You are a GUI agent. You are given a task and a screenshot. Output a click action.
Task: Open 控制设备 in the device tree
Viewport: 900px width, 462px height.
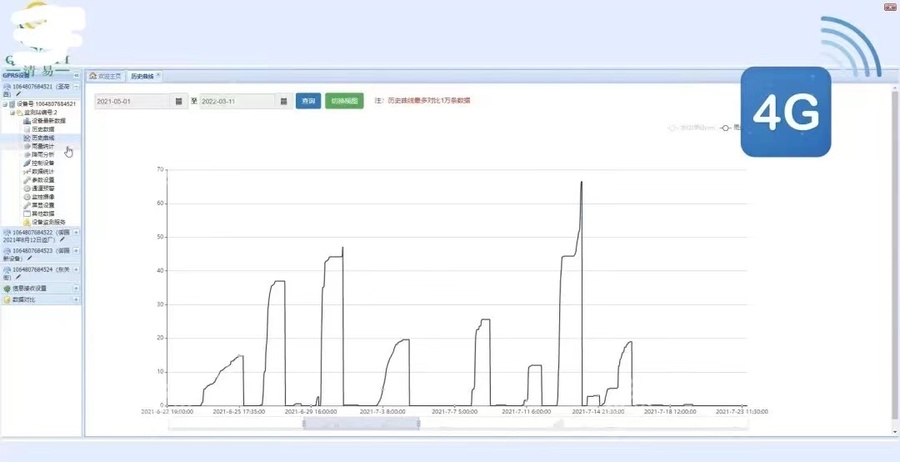pos(43,163)
